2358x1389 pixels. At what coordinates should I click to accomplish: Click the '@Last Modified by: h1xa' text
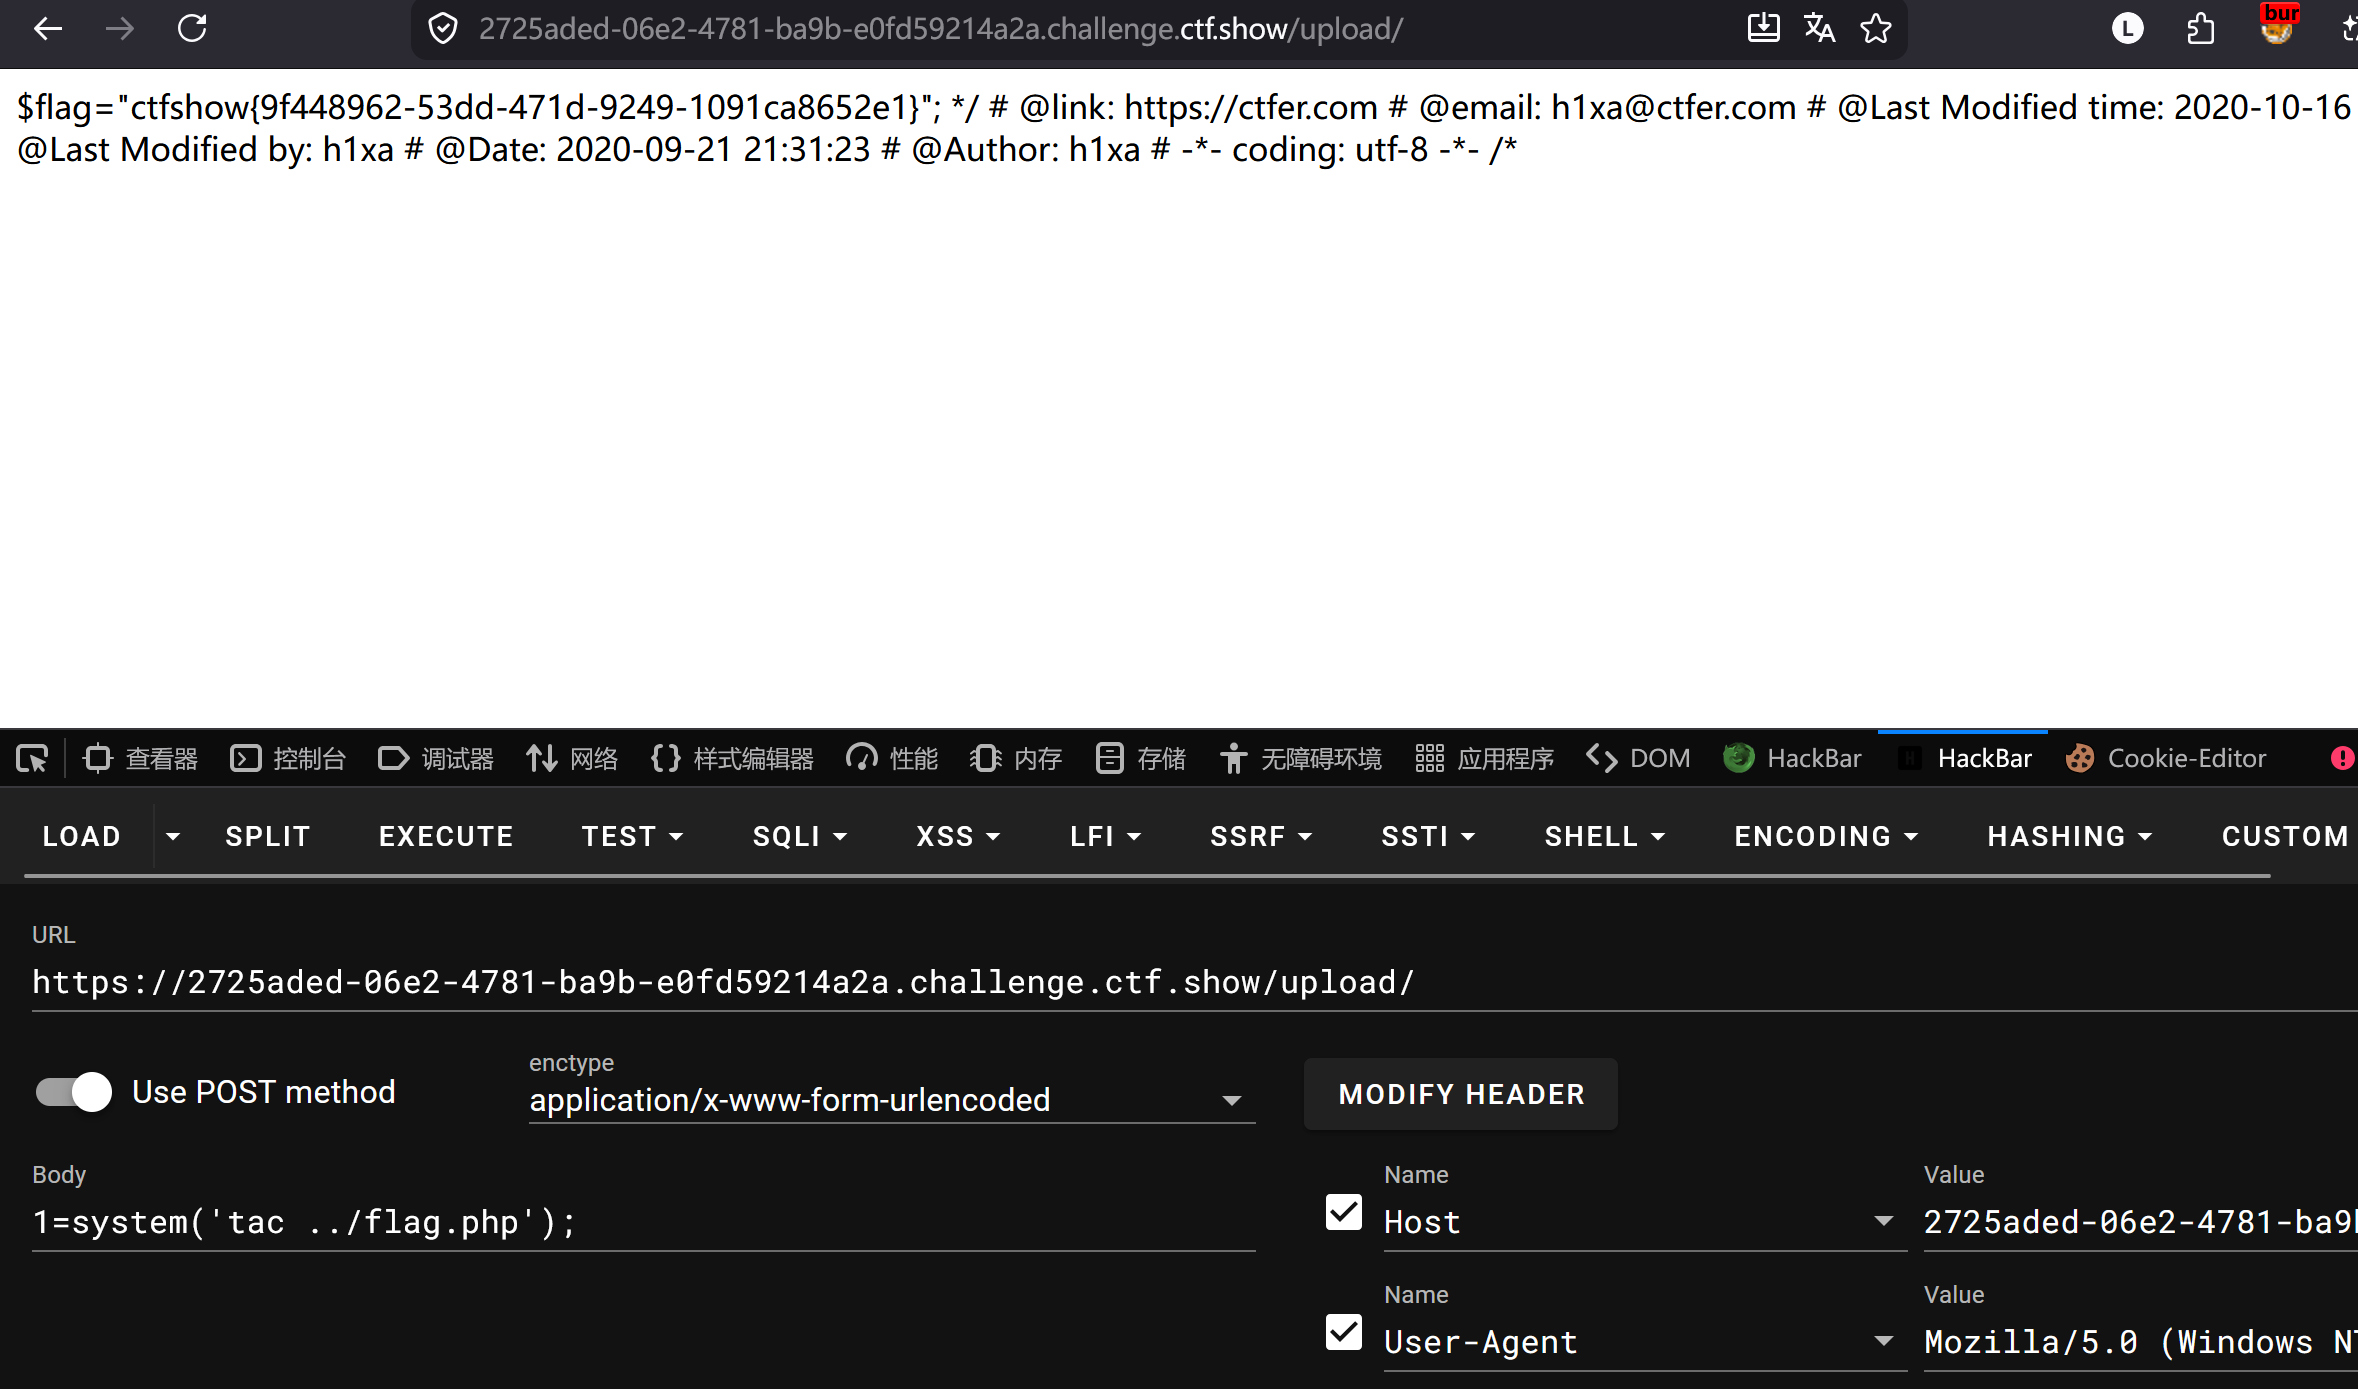[206, 149]
